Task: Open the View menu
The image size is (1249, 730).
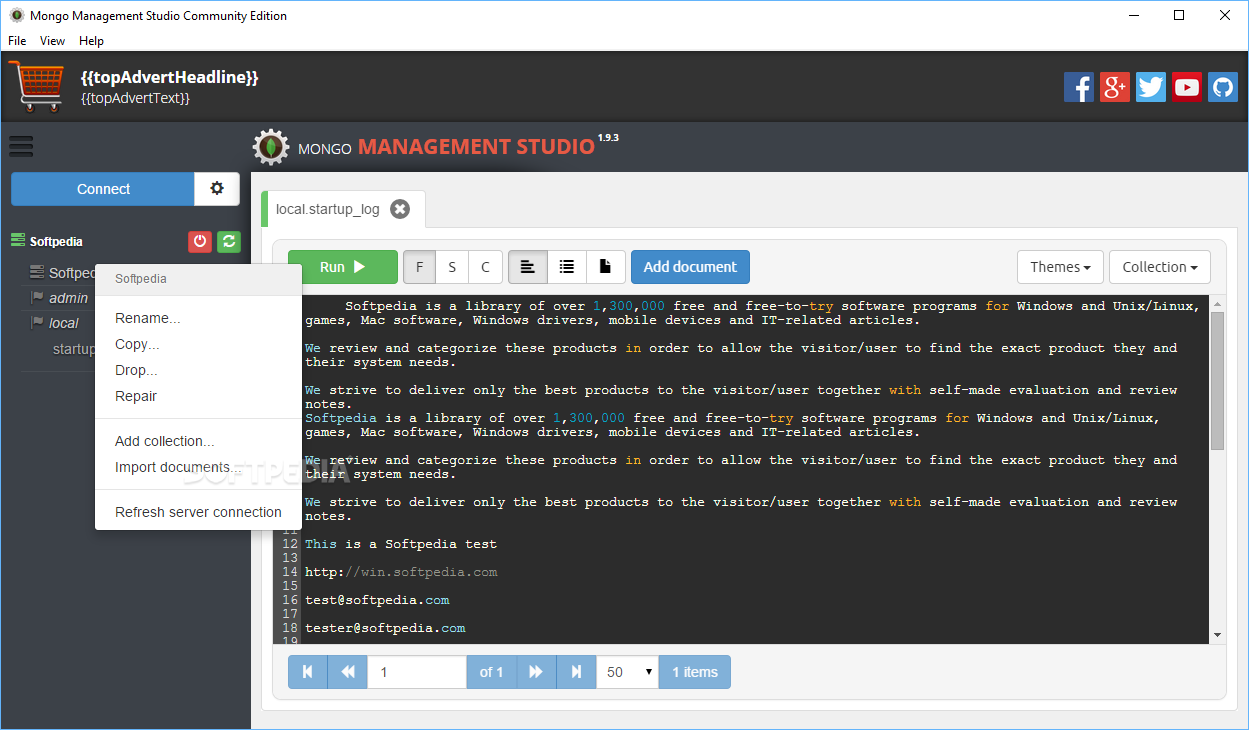Action: point(52,41)
